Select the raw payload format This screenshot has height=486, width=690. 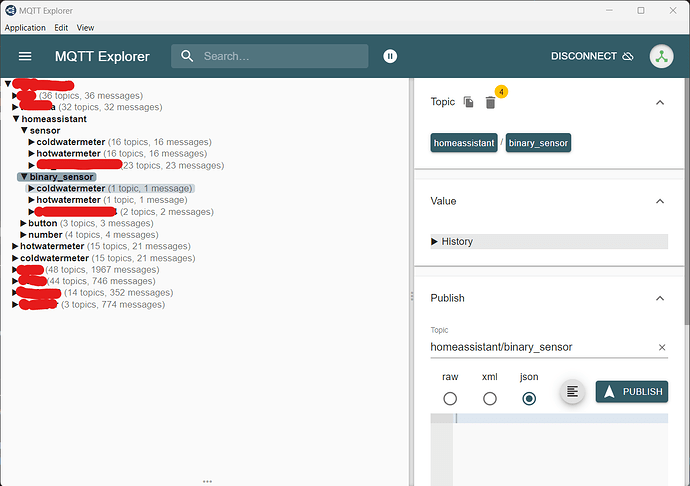(x=450, y=398)
